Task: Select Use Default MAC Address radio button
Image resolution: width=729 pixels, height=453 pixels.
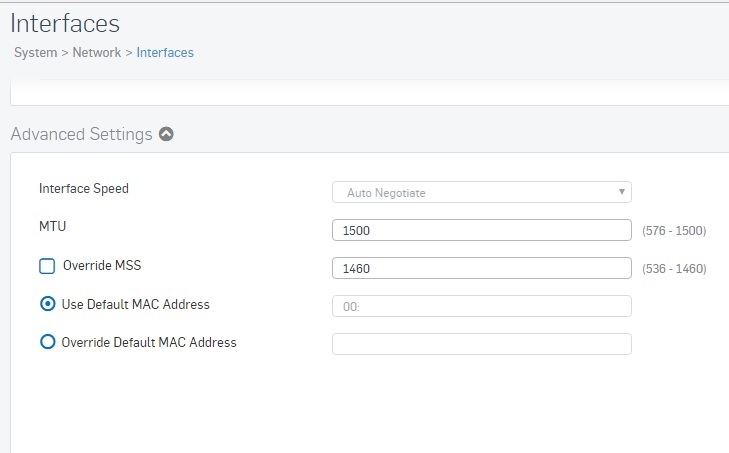Action: click(x=47, y=304)
